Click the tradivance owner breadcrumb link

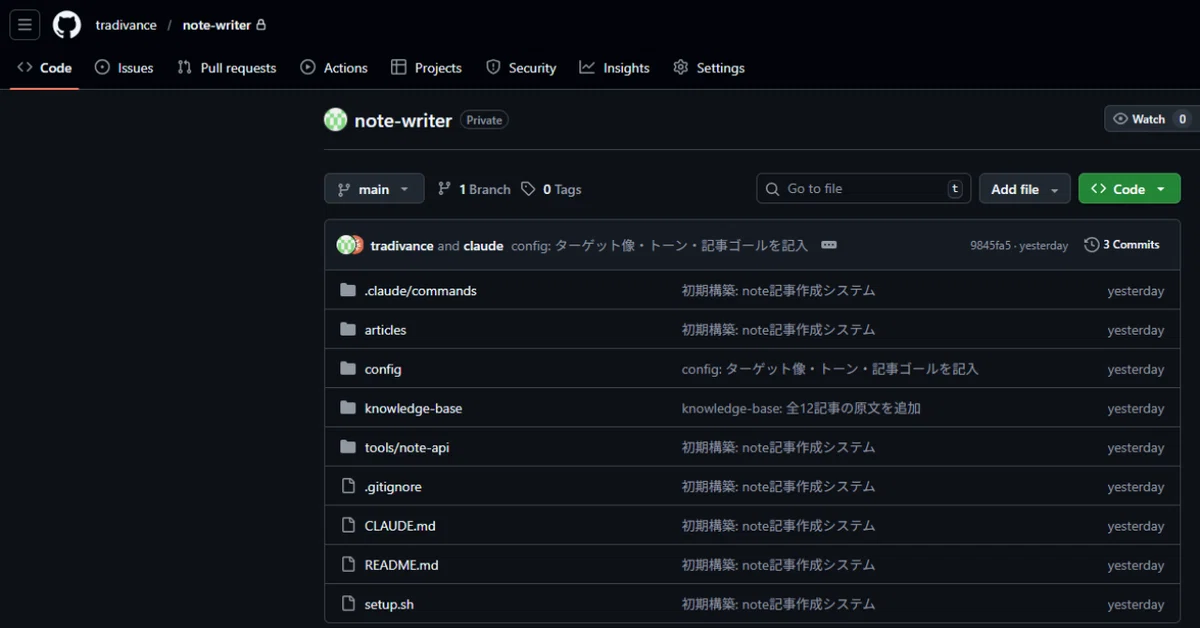click(124, 25)
